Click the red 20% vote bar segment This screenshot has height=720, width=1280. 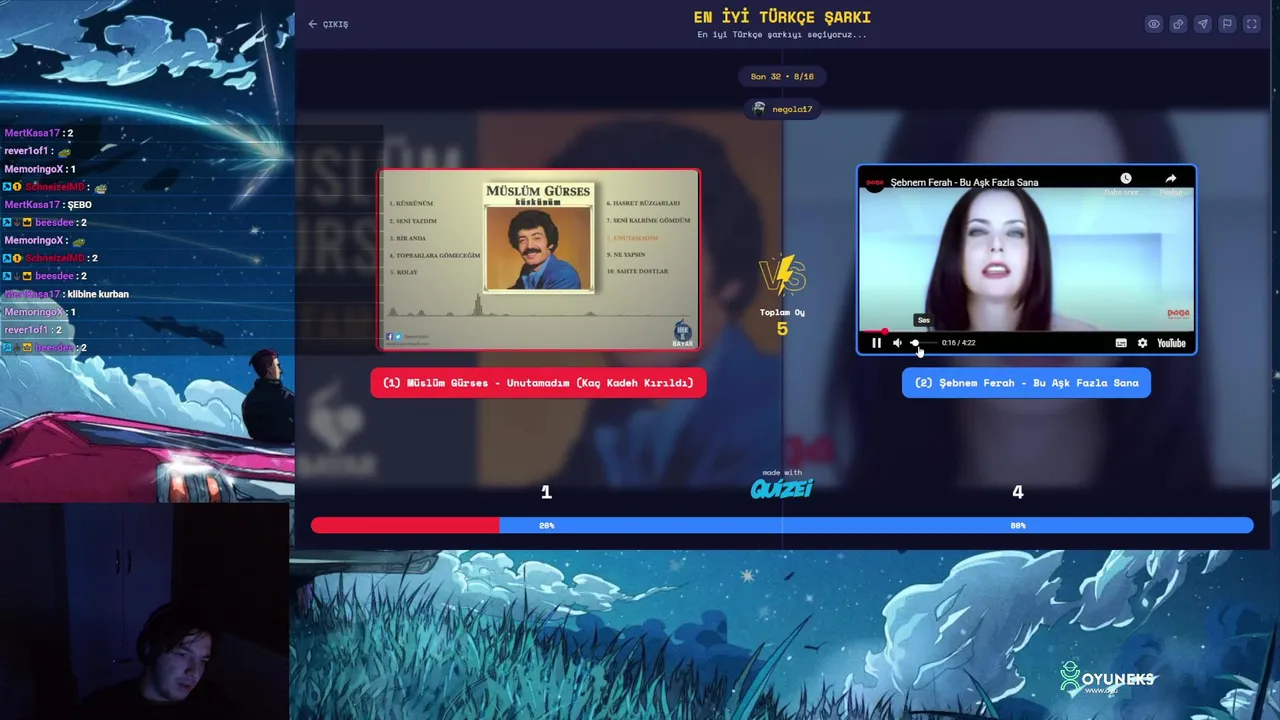405,525
